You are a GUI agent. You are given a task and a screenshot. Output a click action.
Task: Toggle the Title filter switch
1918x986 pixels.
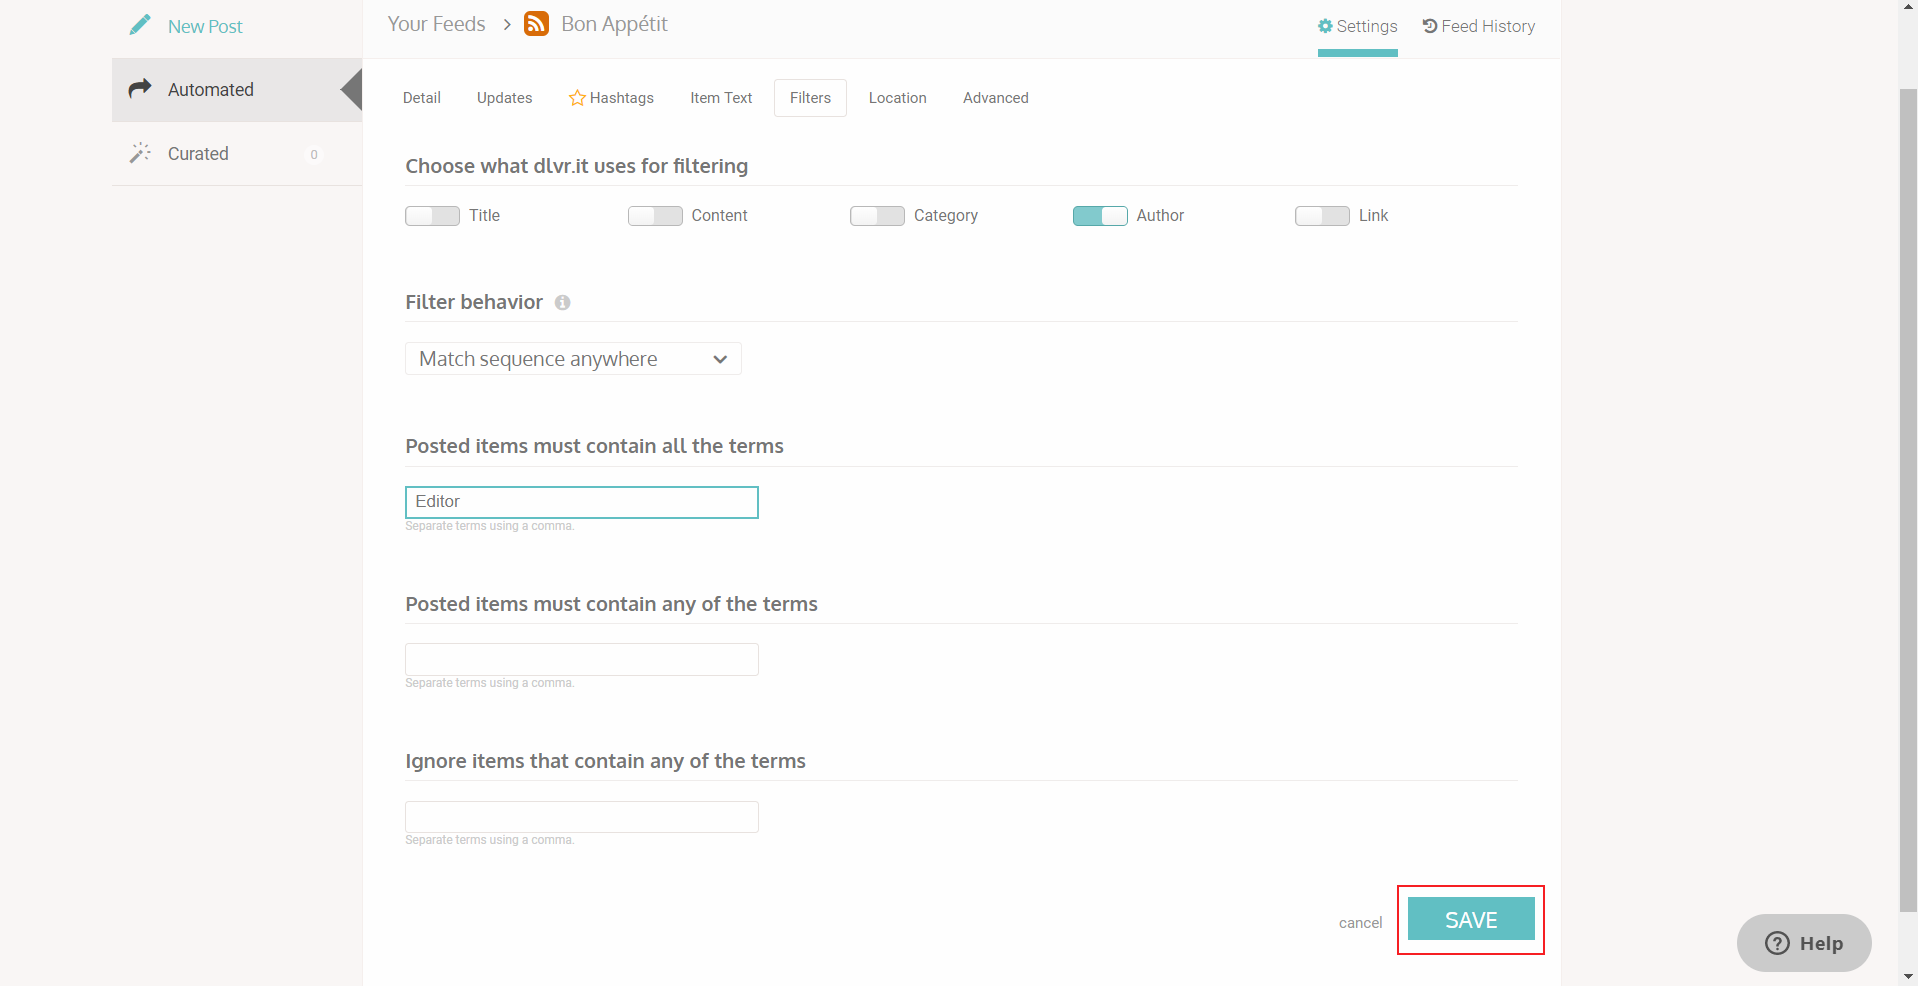pos(432,216)
